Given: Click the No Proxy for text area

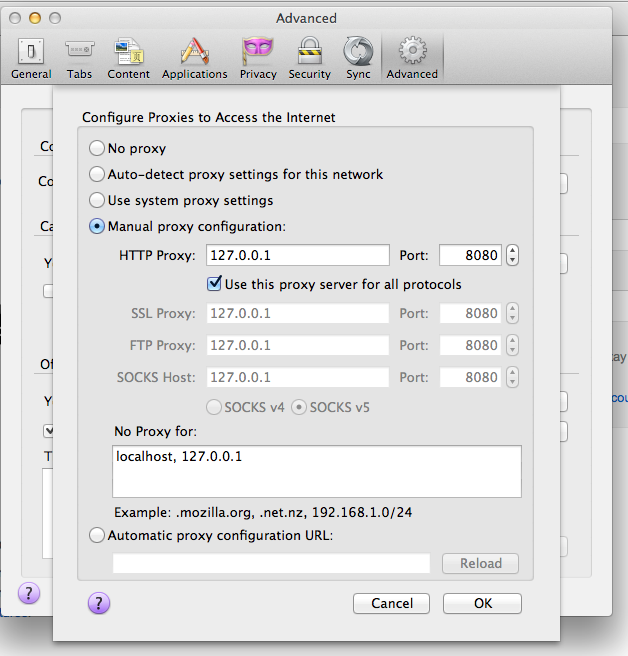Looking at the screenshot, I should pyautogui.click(x=316, y=471).
